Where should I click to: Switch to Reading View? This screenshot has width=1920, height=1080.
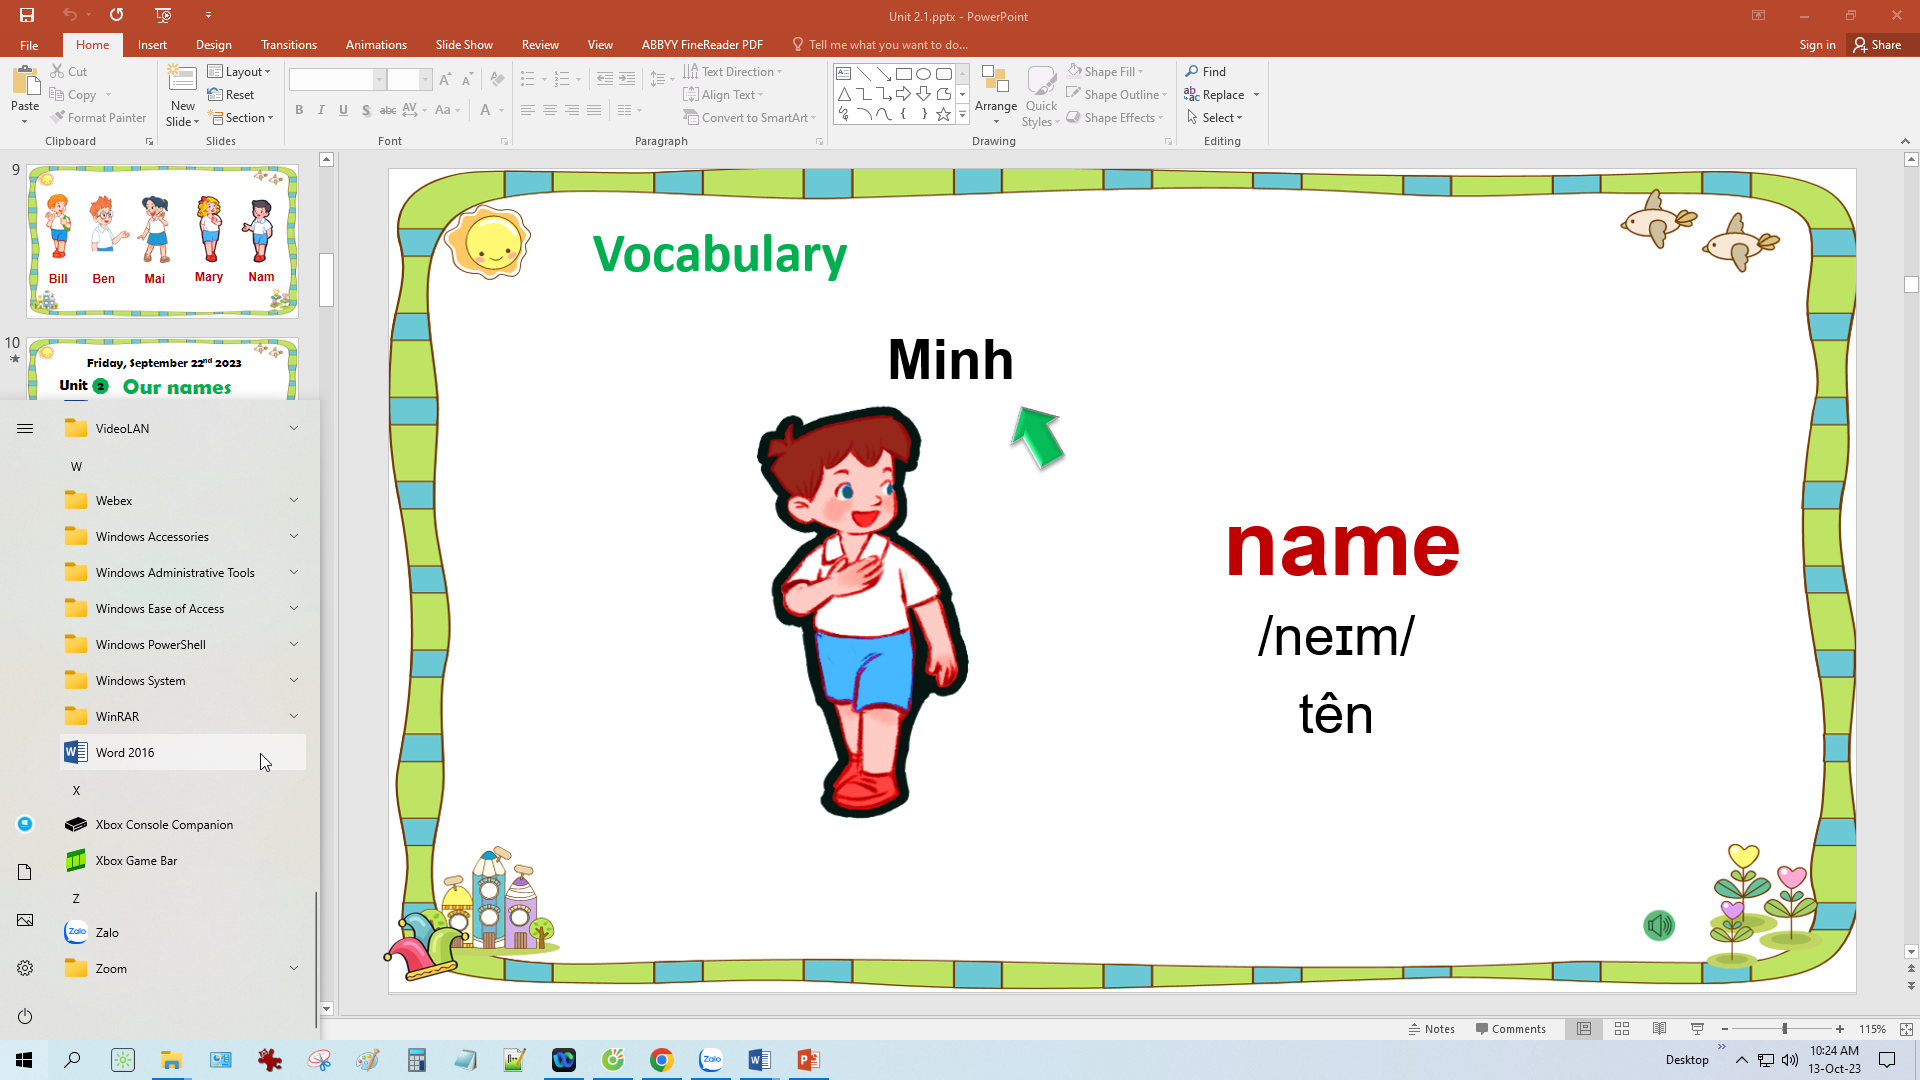(1660, 1029)
